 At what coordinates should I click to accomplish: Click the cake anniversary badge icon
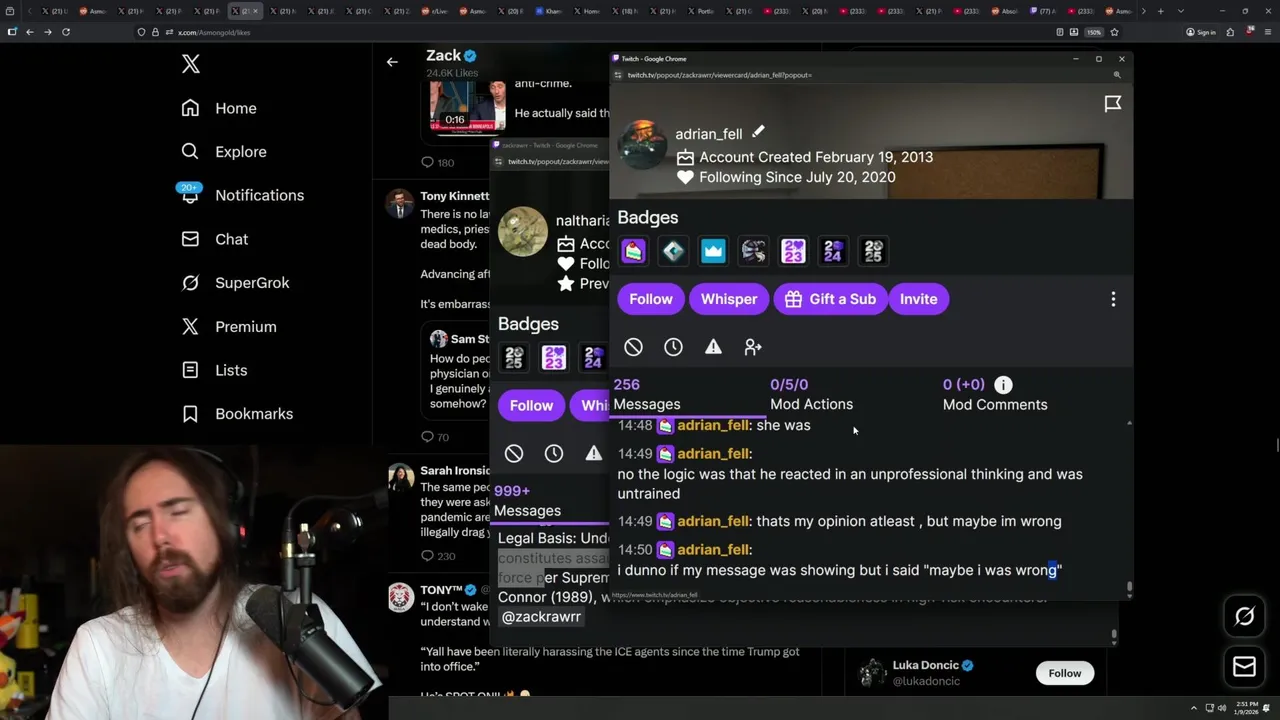click(633, 251)
